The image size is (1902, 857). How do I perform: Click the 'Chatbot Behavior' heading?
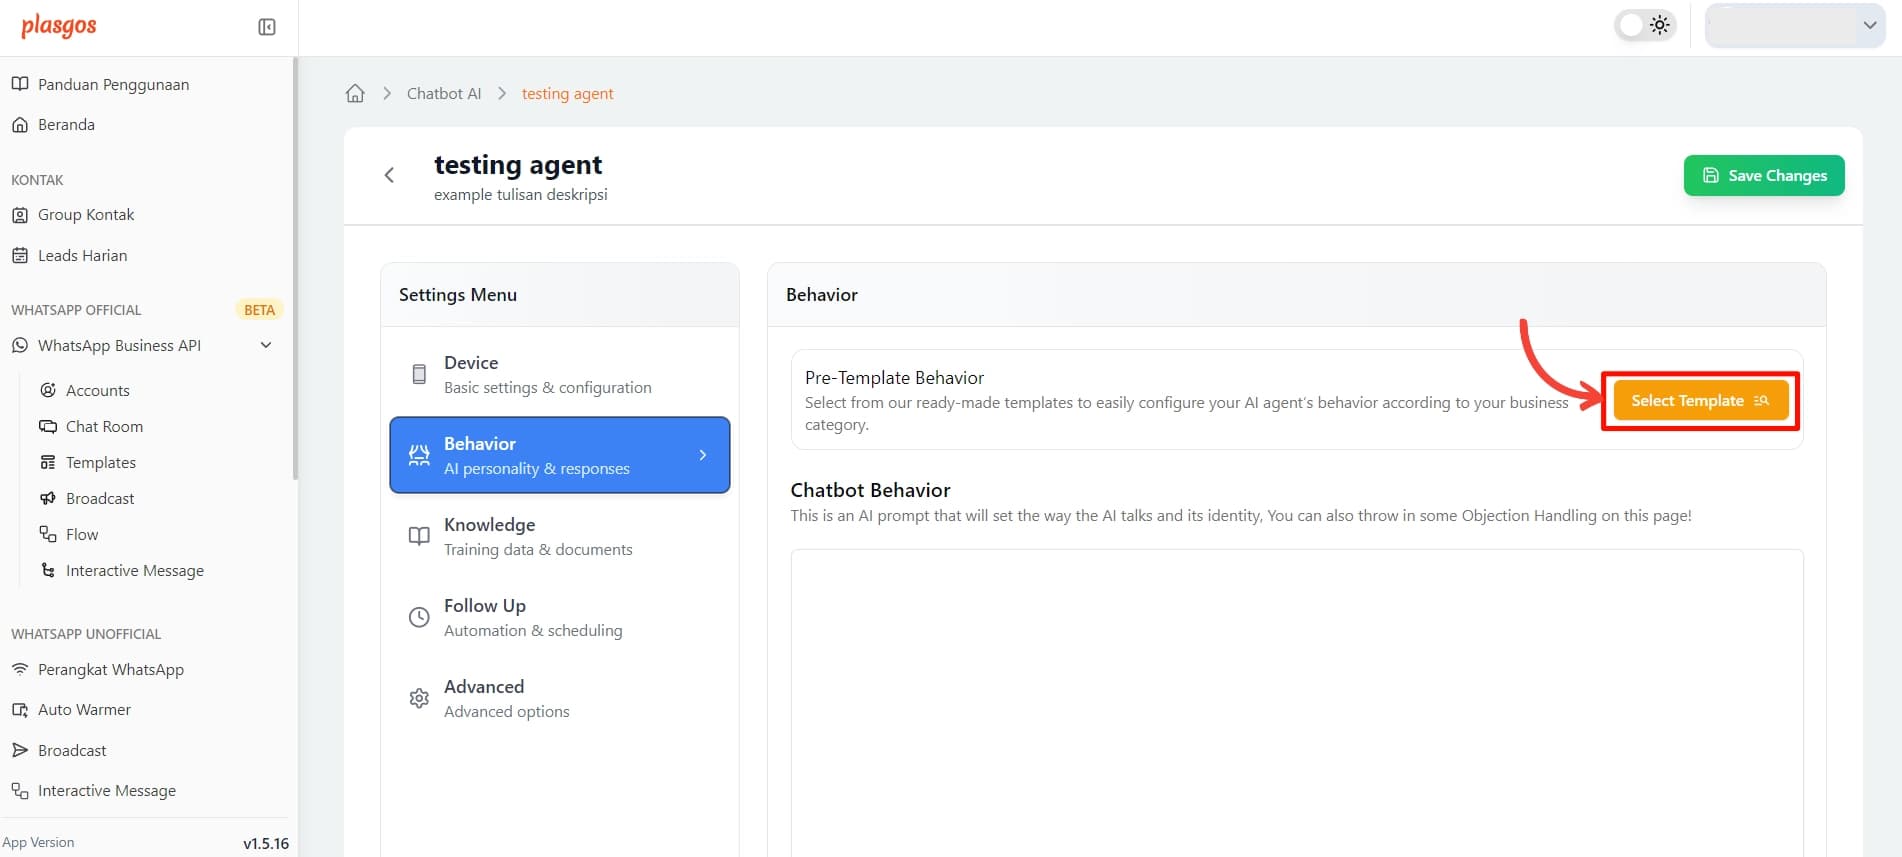coord(870,490)
